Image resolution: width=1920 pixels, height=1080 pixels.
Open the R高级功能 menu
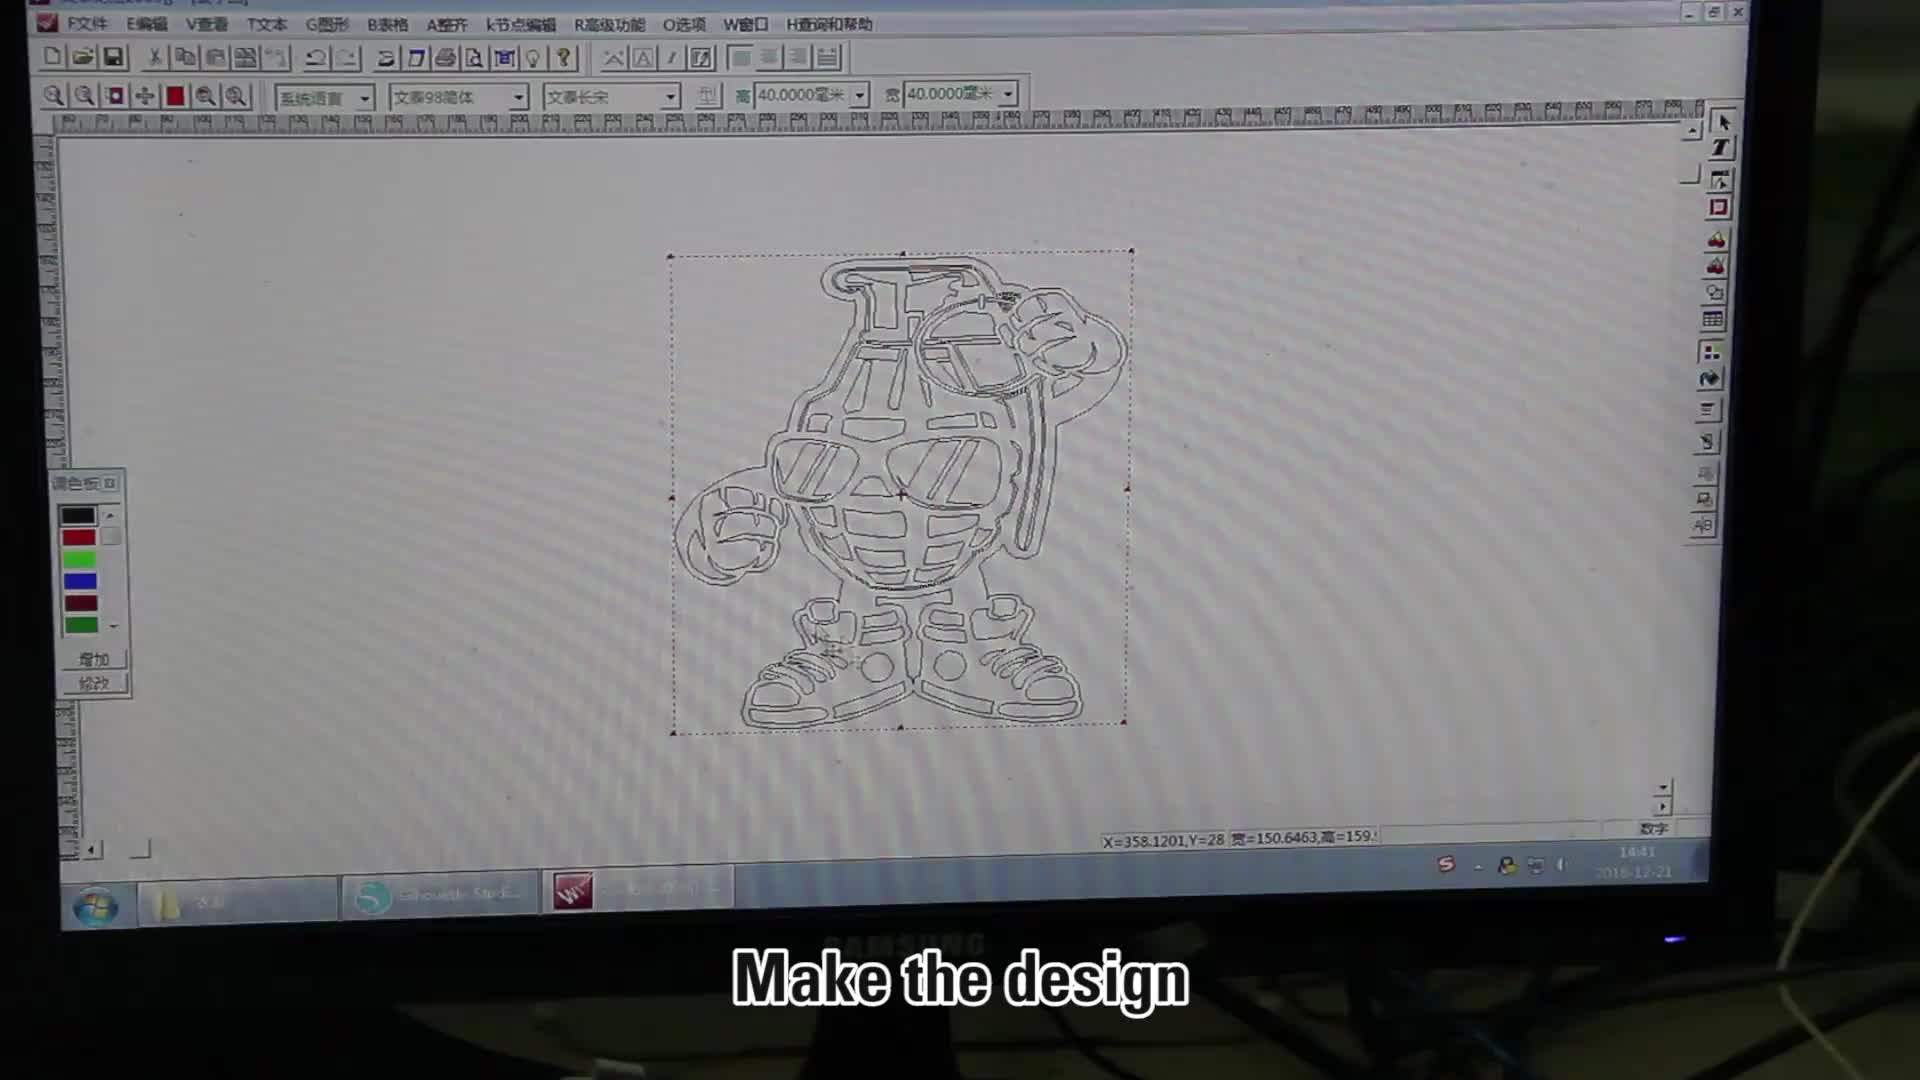click(609, 24)
